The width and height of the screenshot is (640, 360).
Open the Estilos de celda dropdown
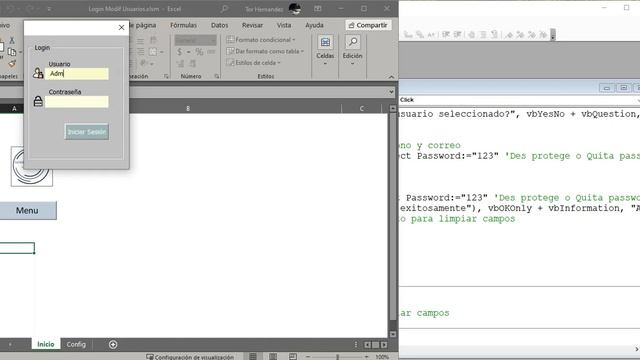click(x=253, y=62)
